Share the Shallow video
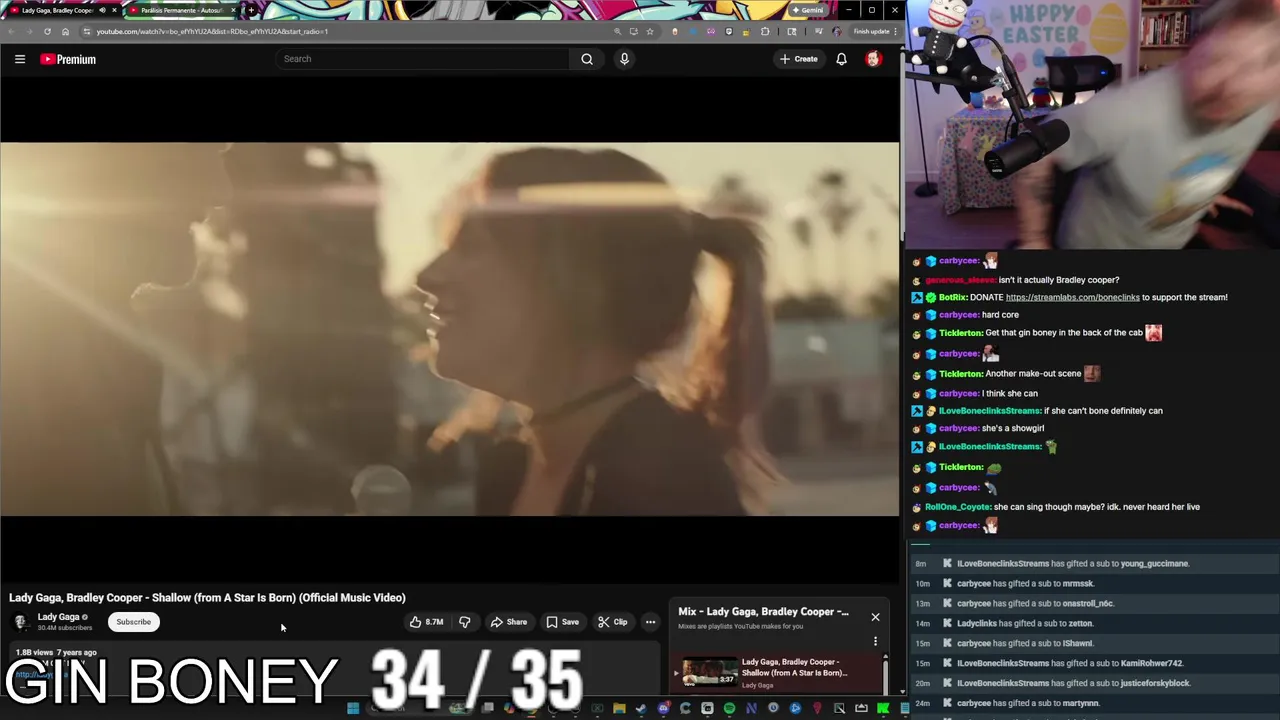This screenshot has width=1280, height=720. (x=508, y=622)
